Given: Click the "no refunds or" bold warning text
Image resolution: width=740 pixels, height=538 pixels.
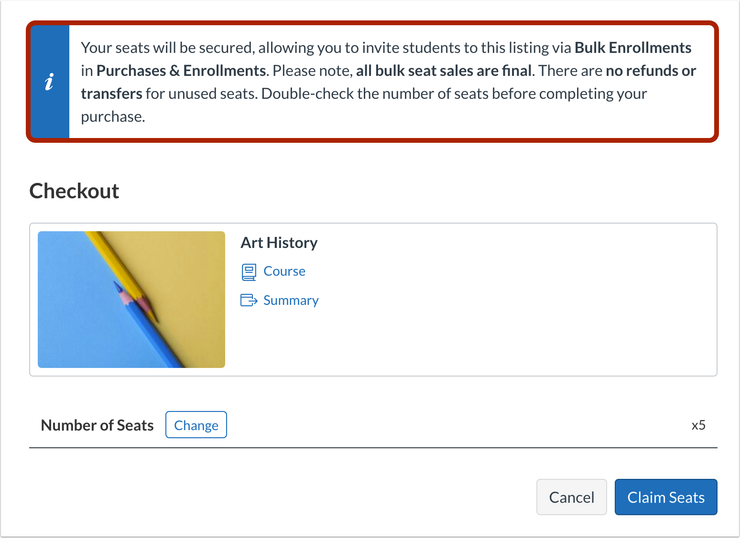Looking at the screenshot, I should pos(651,71).
